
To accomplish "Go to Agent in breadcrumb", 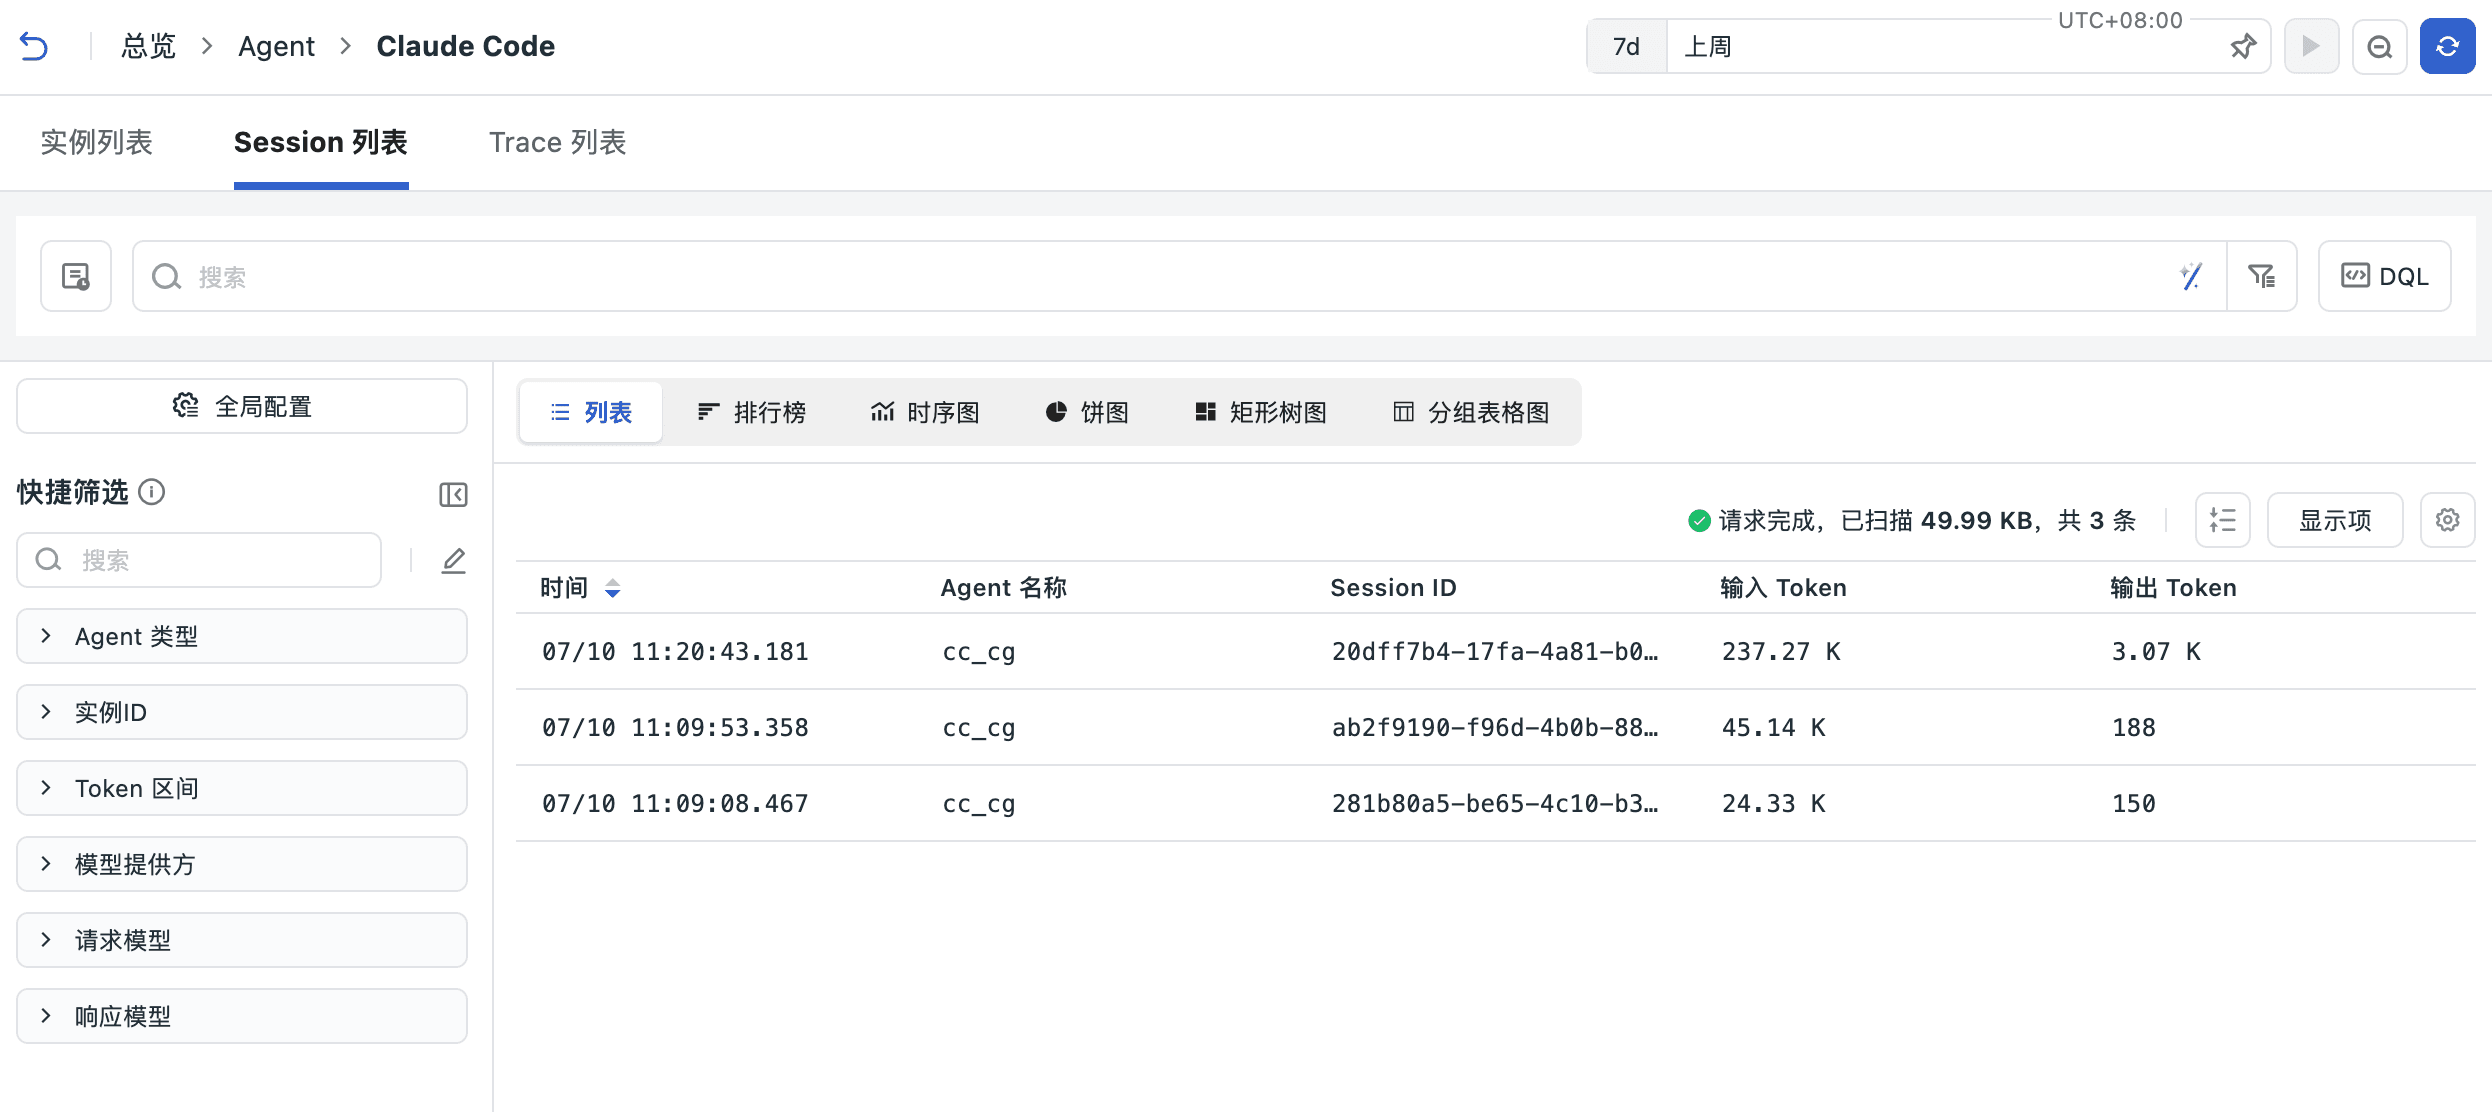I will [x=276, y=46].
